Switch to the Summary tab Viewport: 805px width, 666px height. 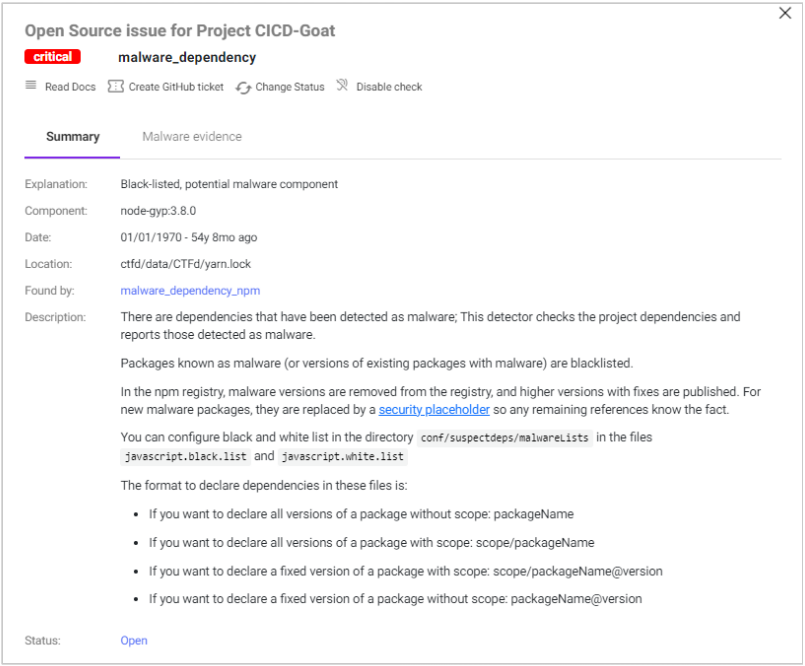(x=73, y=136)
